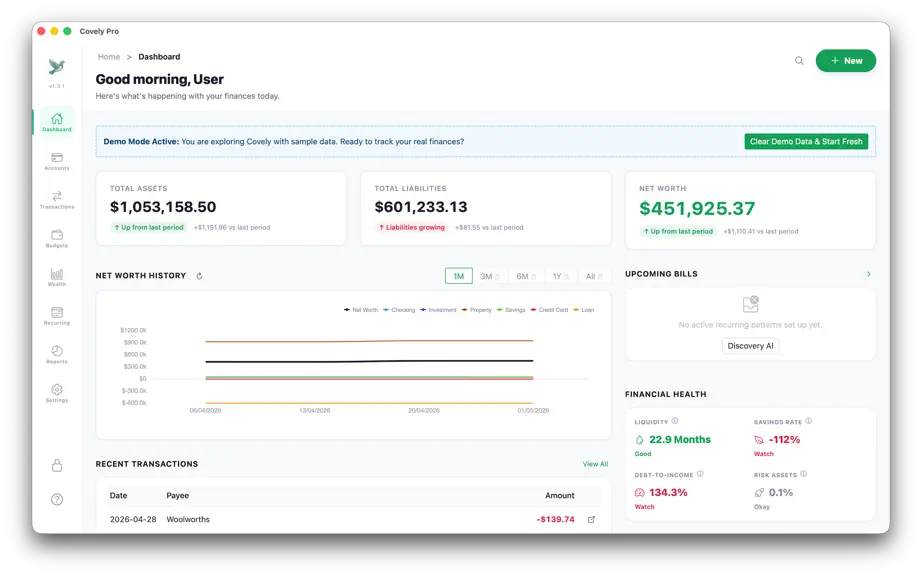Click Total Liabilities value $601,233.13
922x576 pixels.
[x=421, y=207]
